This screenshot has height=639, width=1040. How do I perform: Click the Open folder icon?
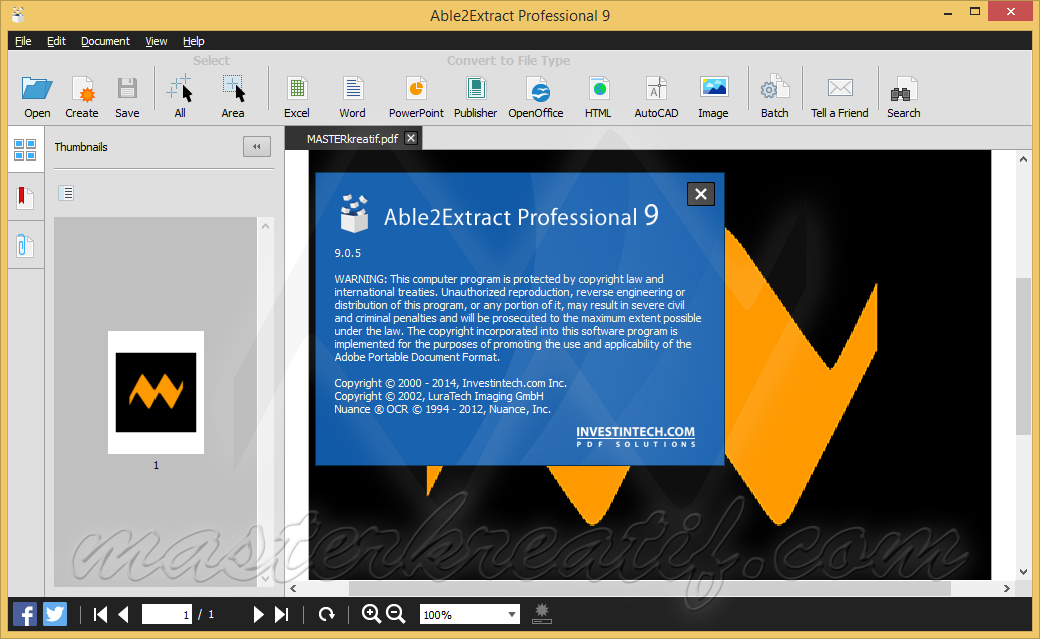click(37, 89)
